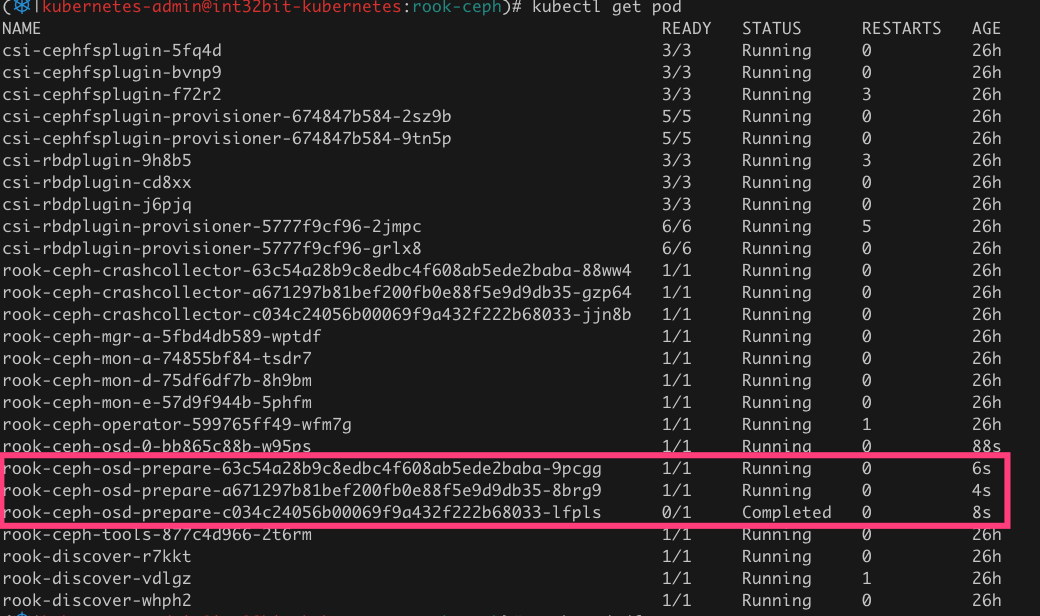The image size is (1040, 616).
Task: Click the 6s age of osd-prepare 9pcgg pod
Action: (x=981, y=469)
